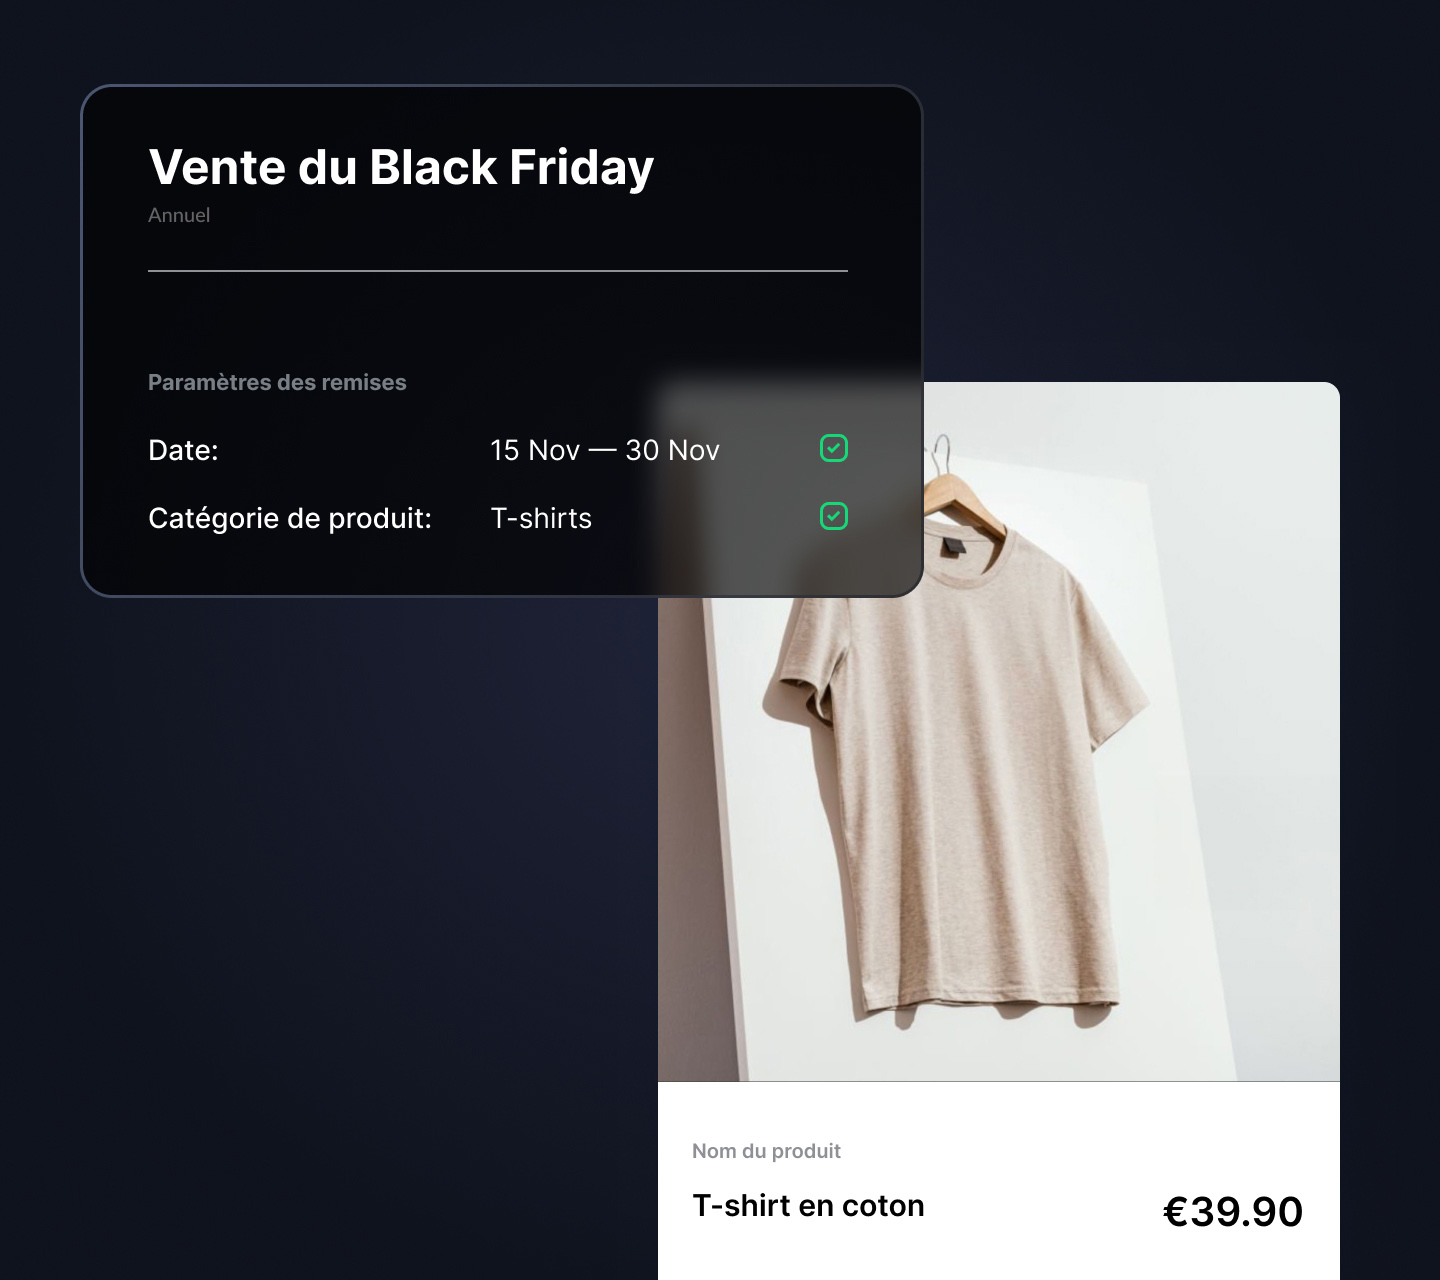Select the 30 Nov end date

pos(672,450)
